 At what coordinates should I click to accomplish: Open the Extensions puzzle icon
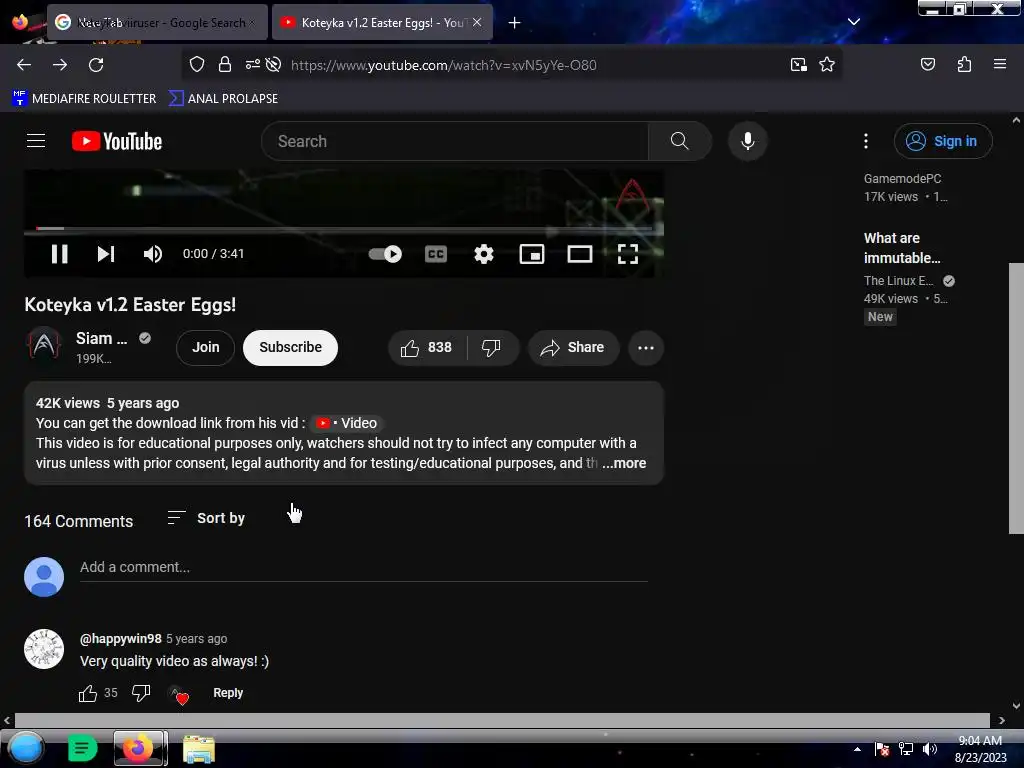(x=965, y=64)
